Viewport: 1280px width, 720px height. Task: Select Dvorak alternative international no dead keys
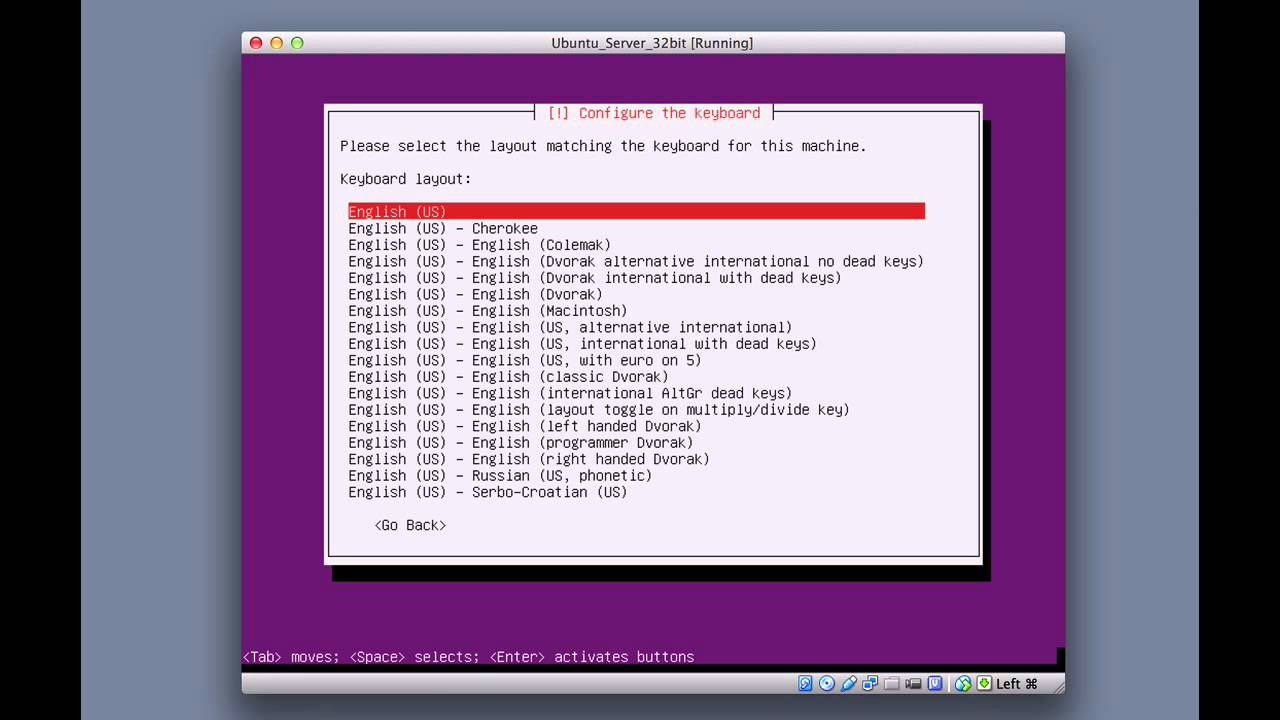coord(636,261)
